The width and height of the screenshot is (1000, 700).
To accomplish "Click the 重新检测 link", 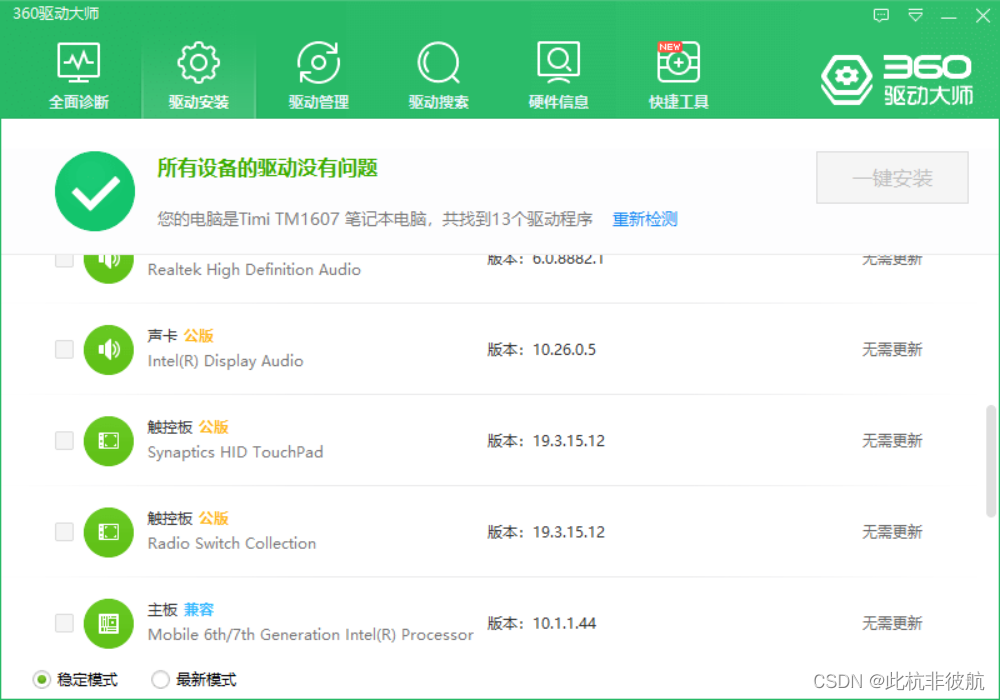I will pyautogui.click(x=645, y=219).
